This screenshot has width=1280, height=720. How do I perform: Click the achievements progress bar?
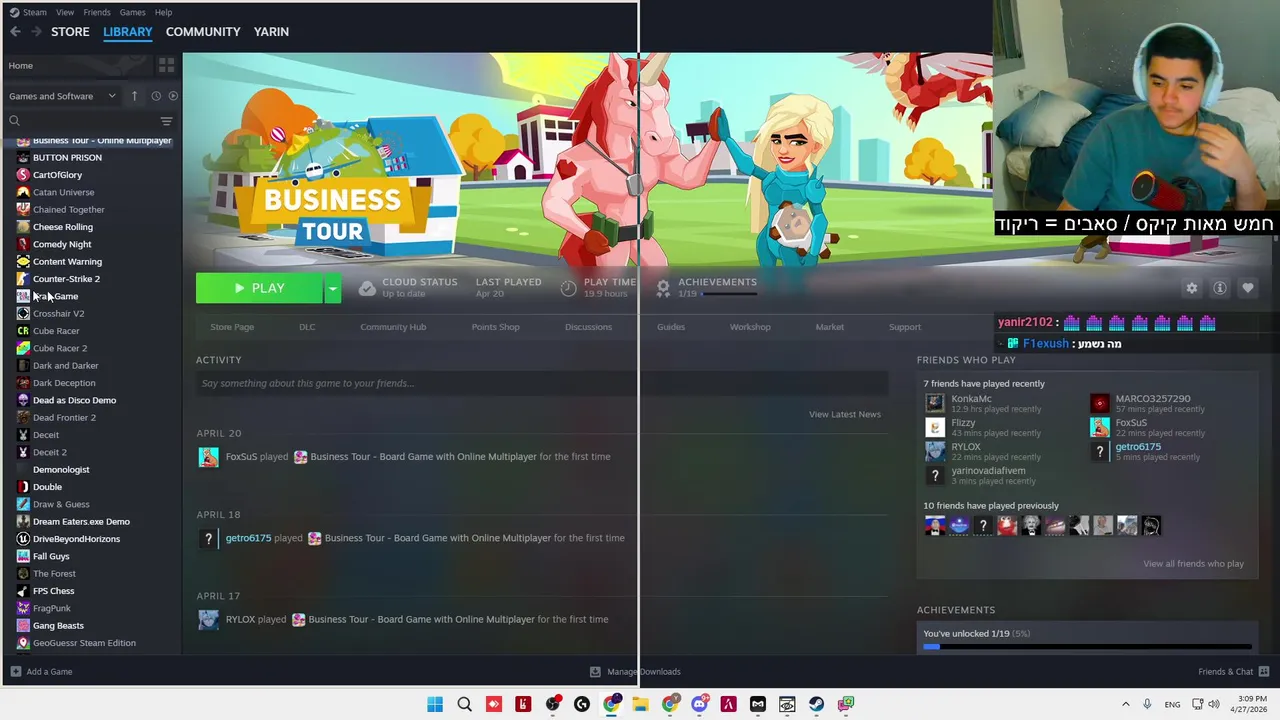[x=1087, y=647]
